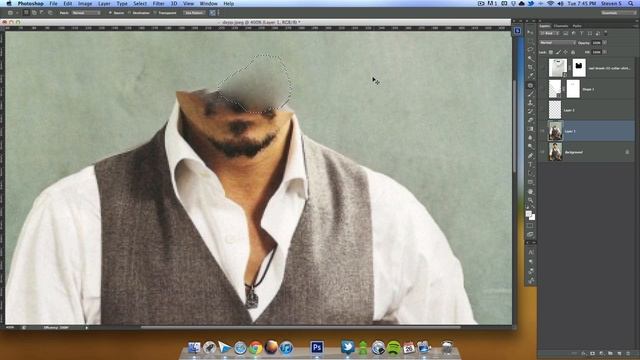The height and width of the screenshot is (360, 640).
Task: Open the File menu
Action: point(53,3)
